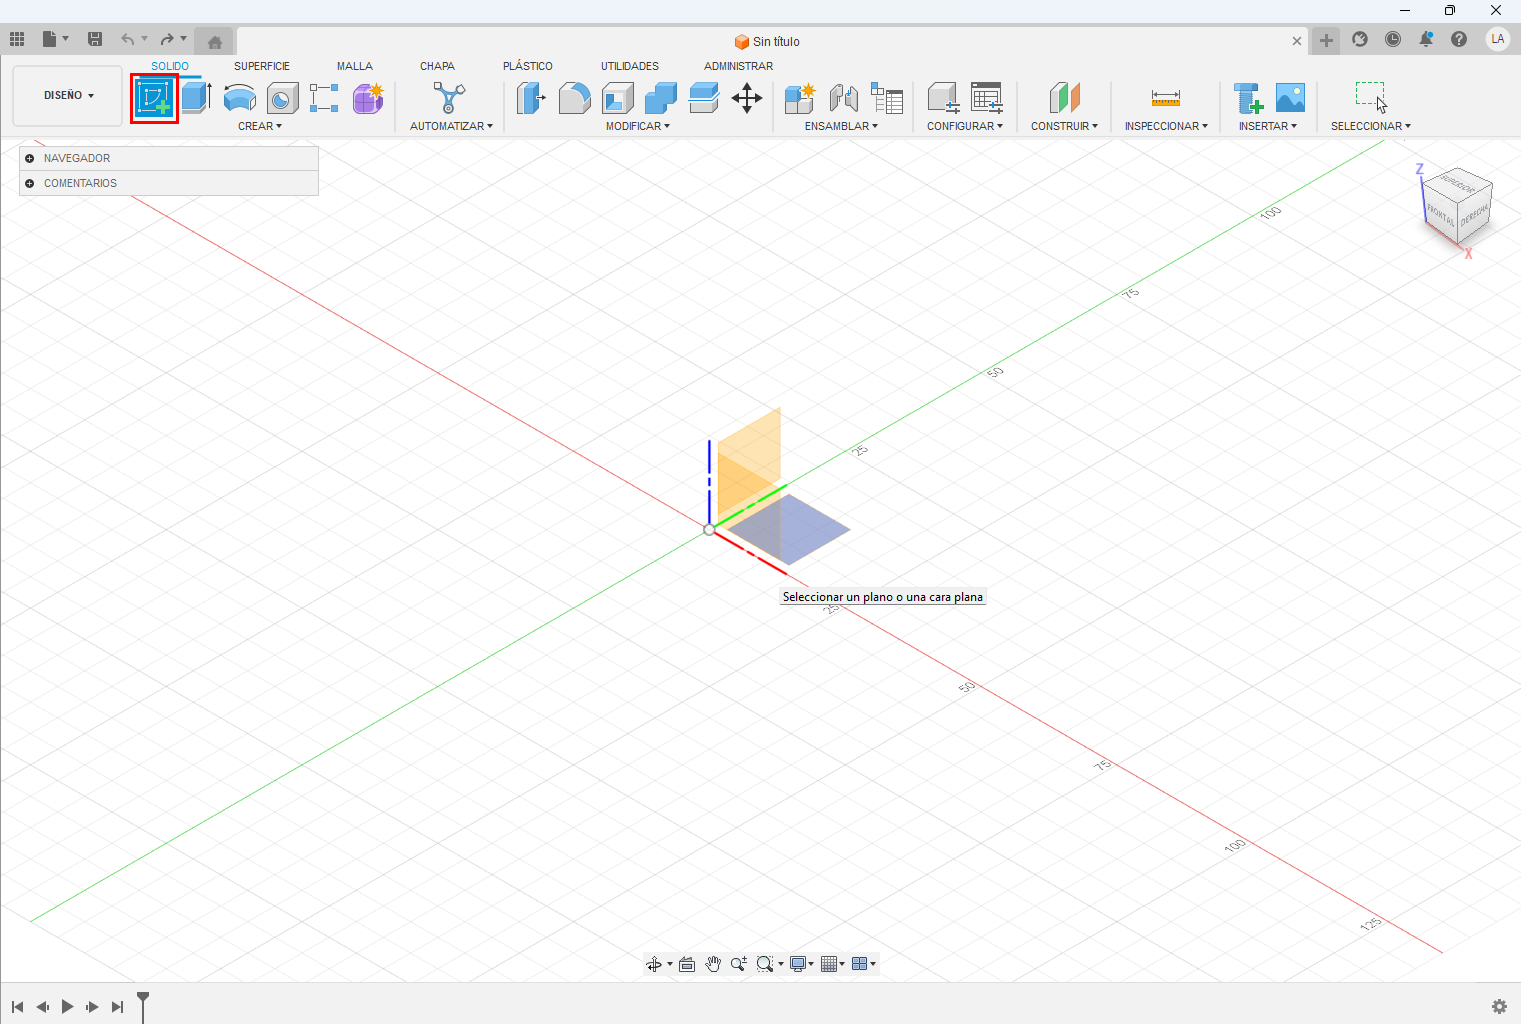Open the CONSTRUIR dropdown menu
Screen dimensions: 1521x1024
pos(1064,126)
